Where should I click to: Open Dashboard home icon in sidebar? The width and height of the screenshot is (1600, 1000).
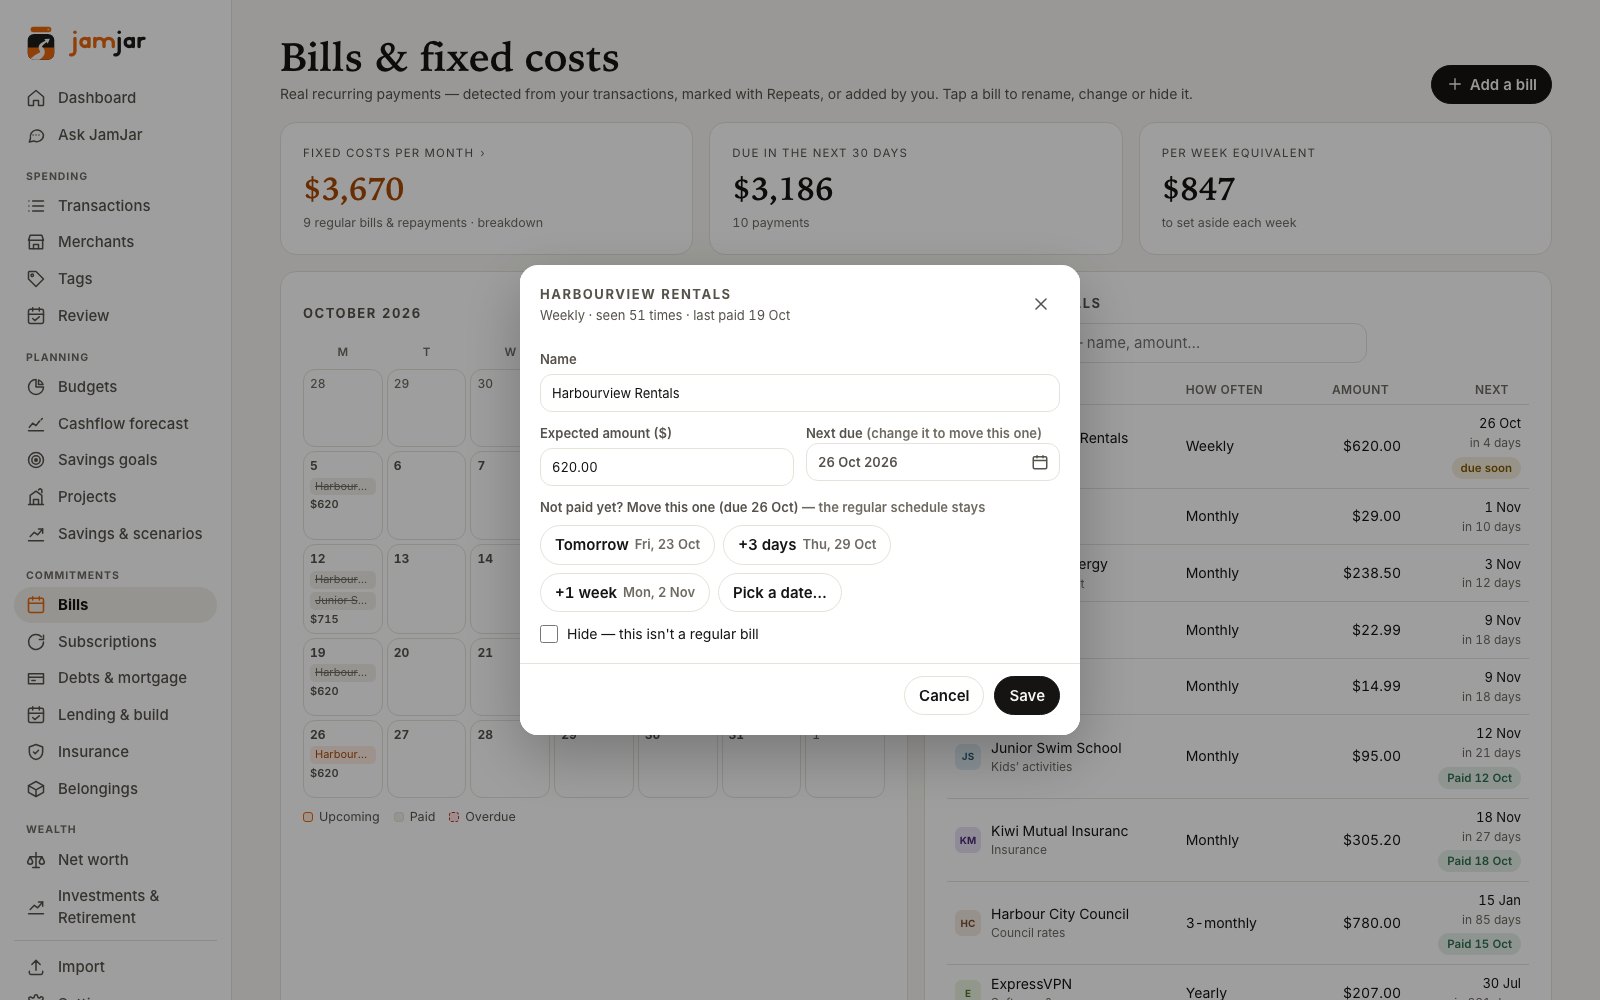point(36,98)
